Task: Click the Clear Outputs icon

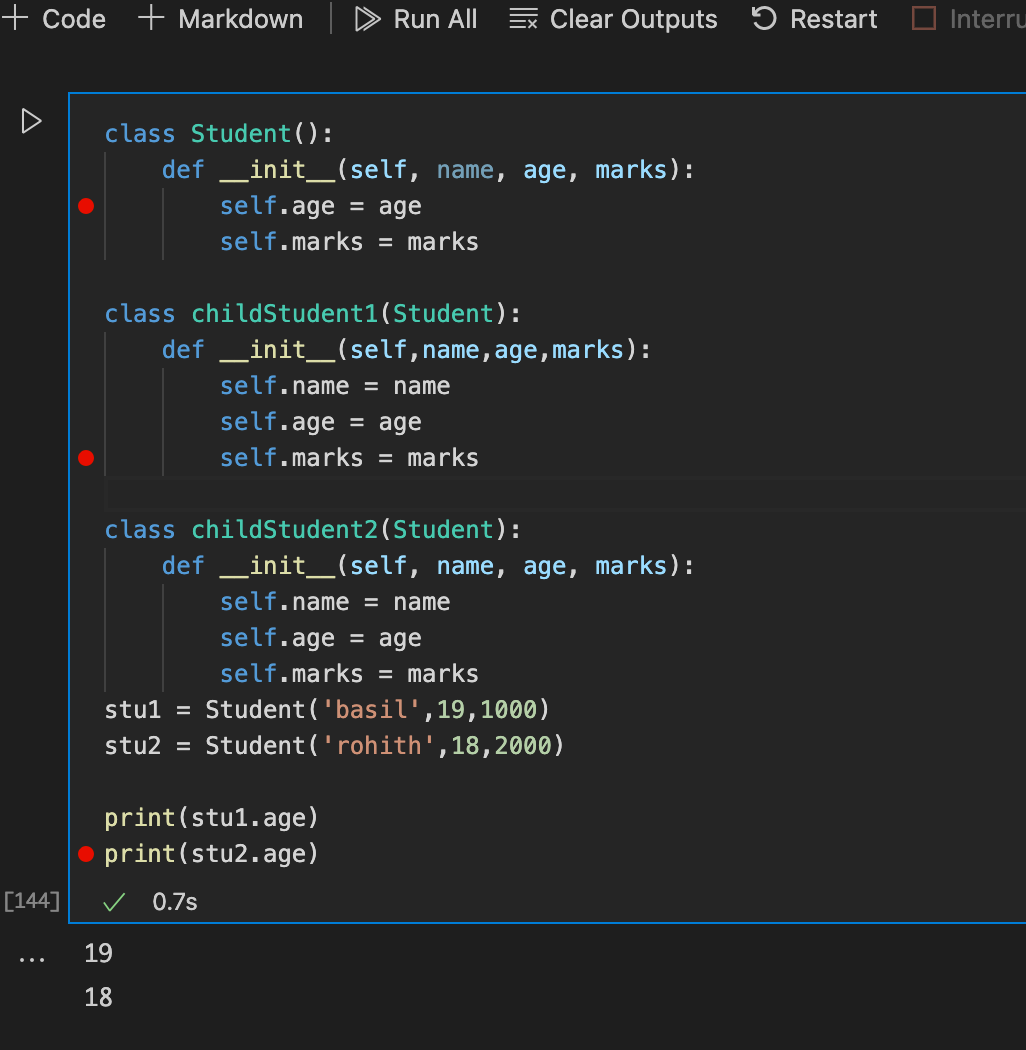Action: pos(521,18)
